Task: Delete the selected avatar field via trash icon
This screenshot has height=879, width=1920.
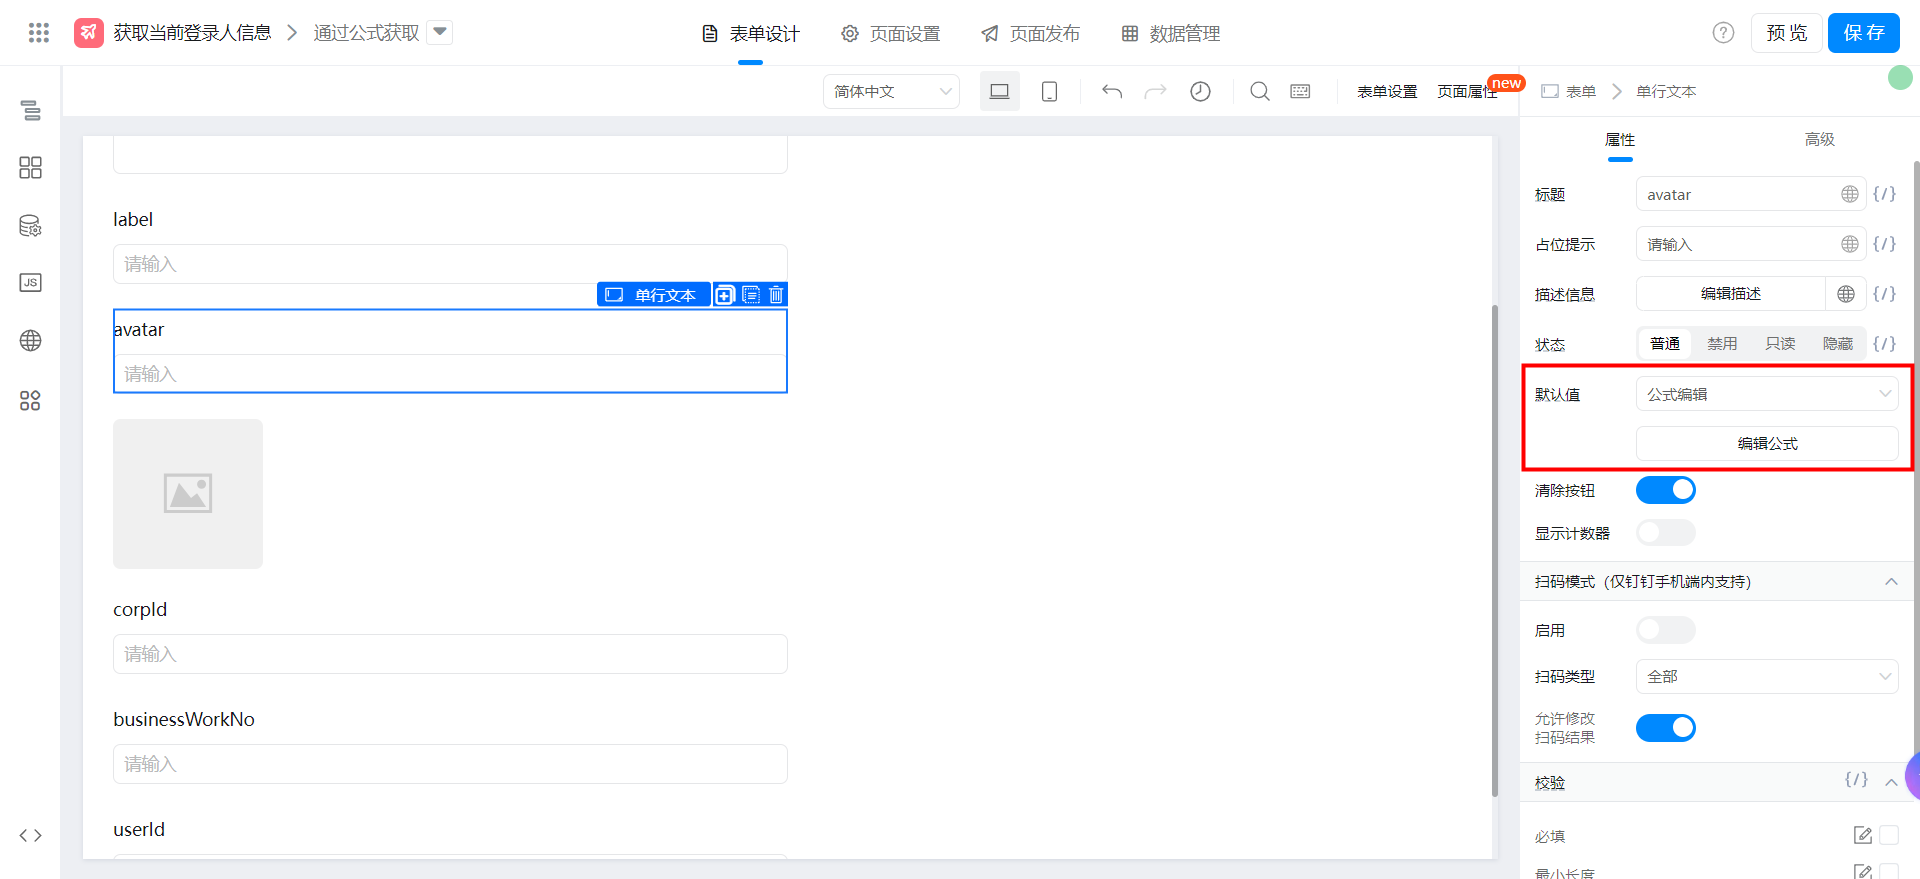Action: 776,295
